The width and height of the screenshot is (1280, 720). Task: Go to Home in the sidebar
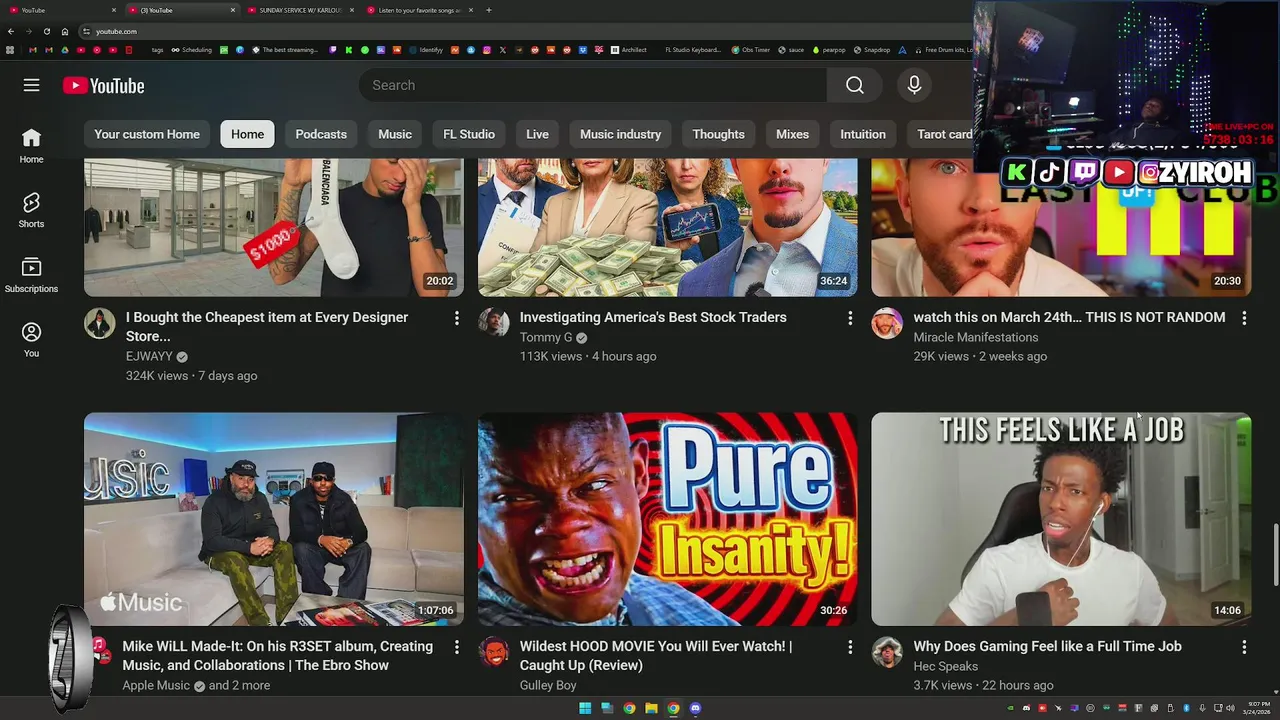(x=32, y=146)
